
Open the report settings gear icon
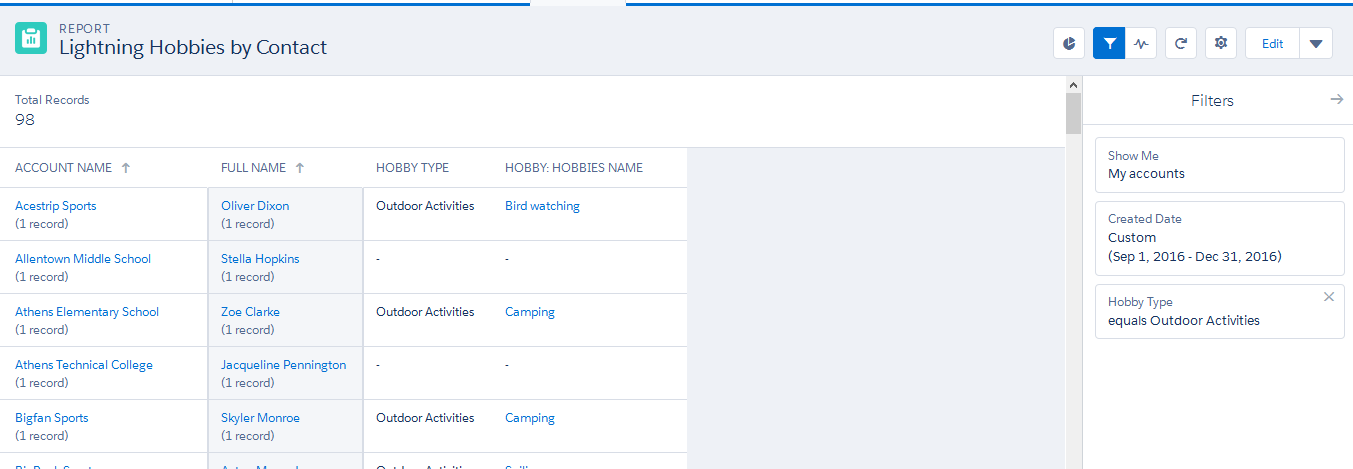coord(1221,43)
